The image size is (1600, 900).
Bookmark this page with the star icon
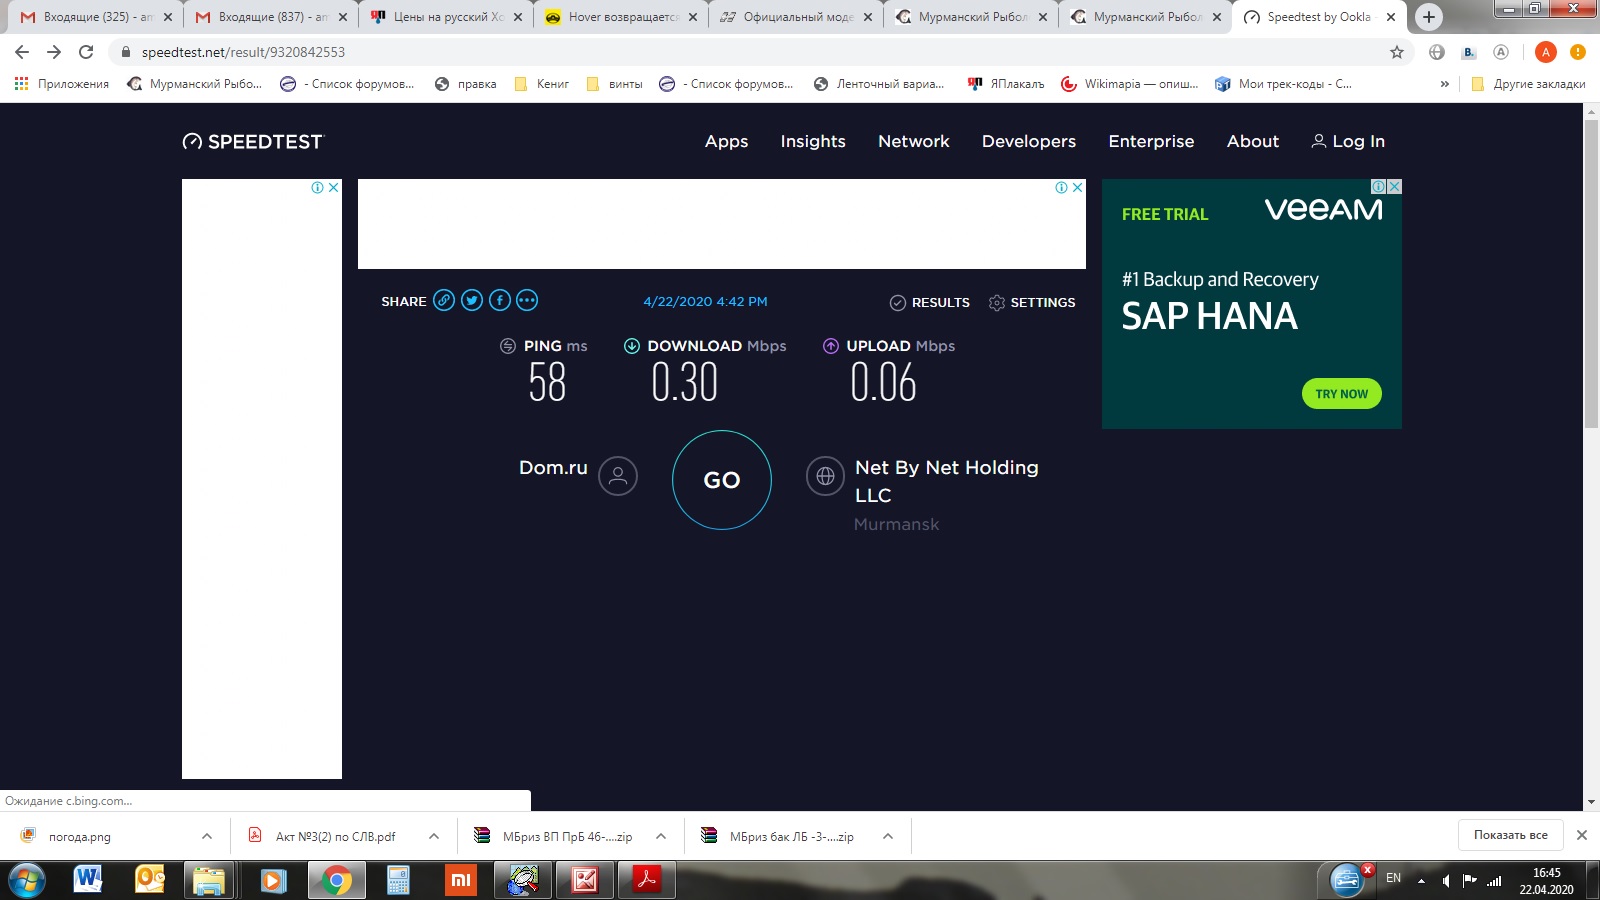tap(1397, 52)
